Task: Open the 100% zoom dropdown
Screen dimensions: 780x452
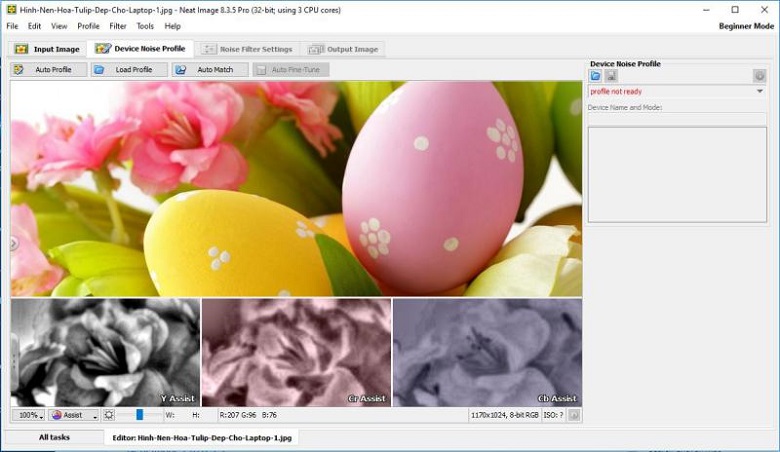Action: coord(28,415)
